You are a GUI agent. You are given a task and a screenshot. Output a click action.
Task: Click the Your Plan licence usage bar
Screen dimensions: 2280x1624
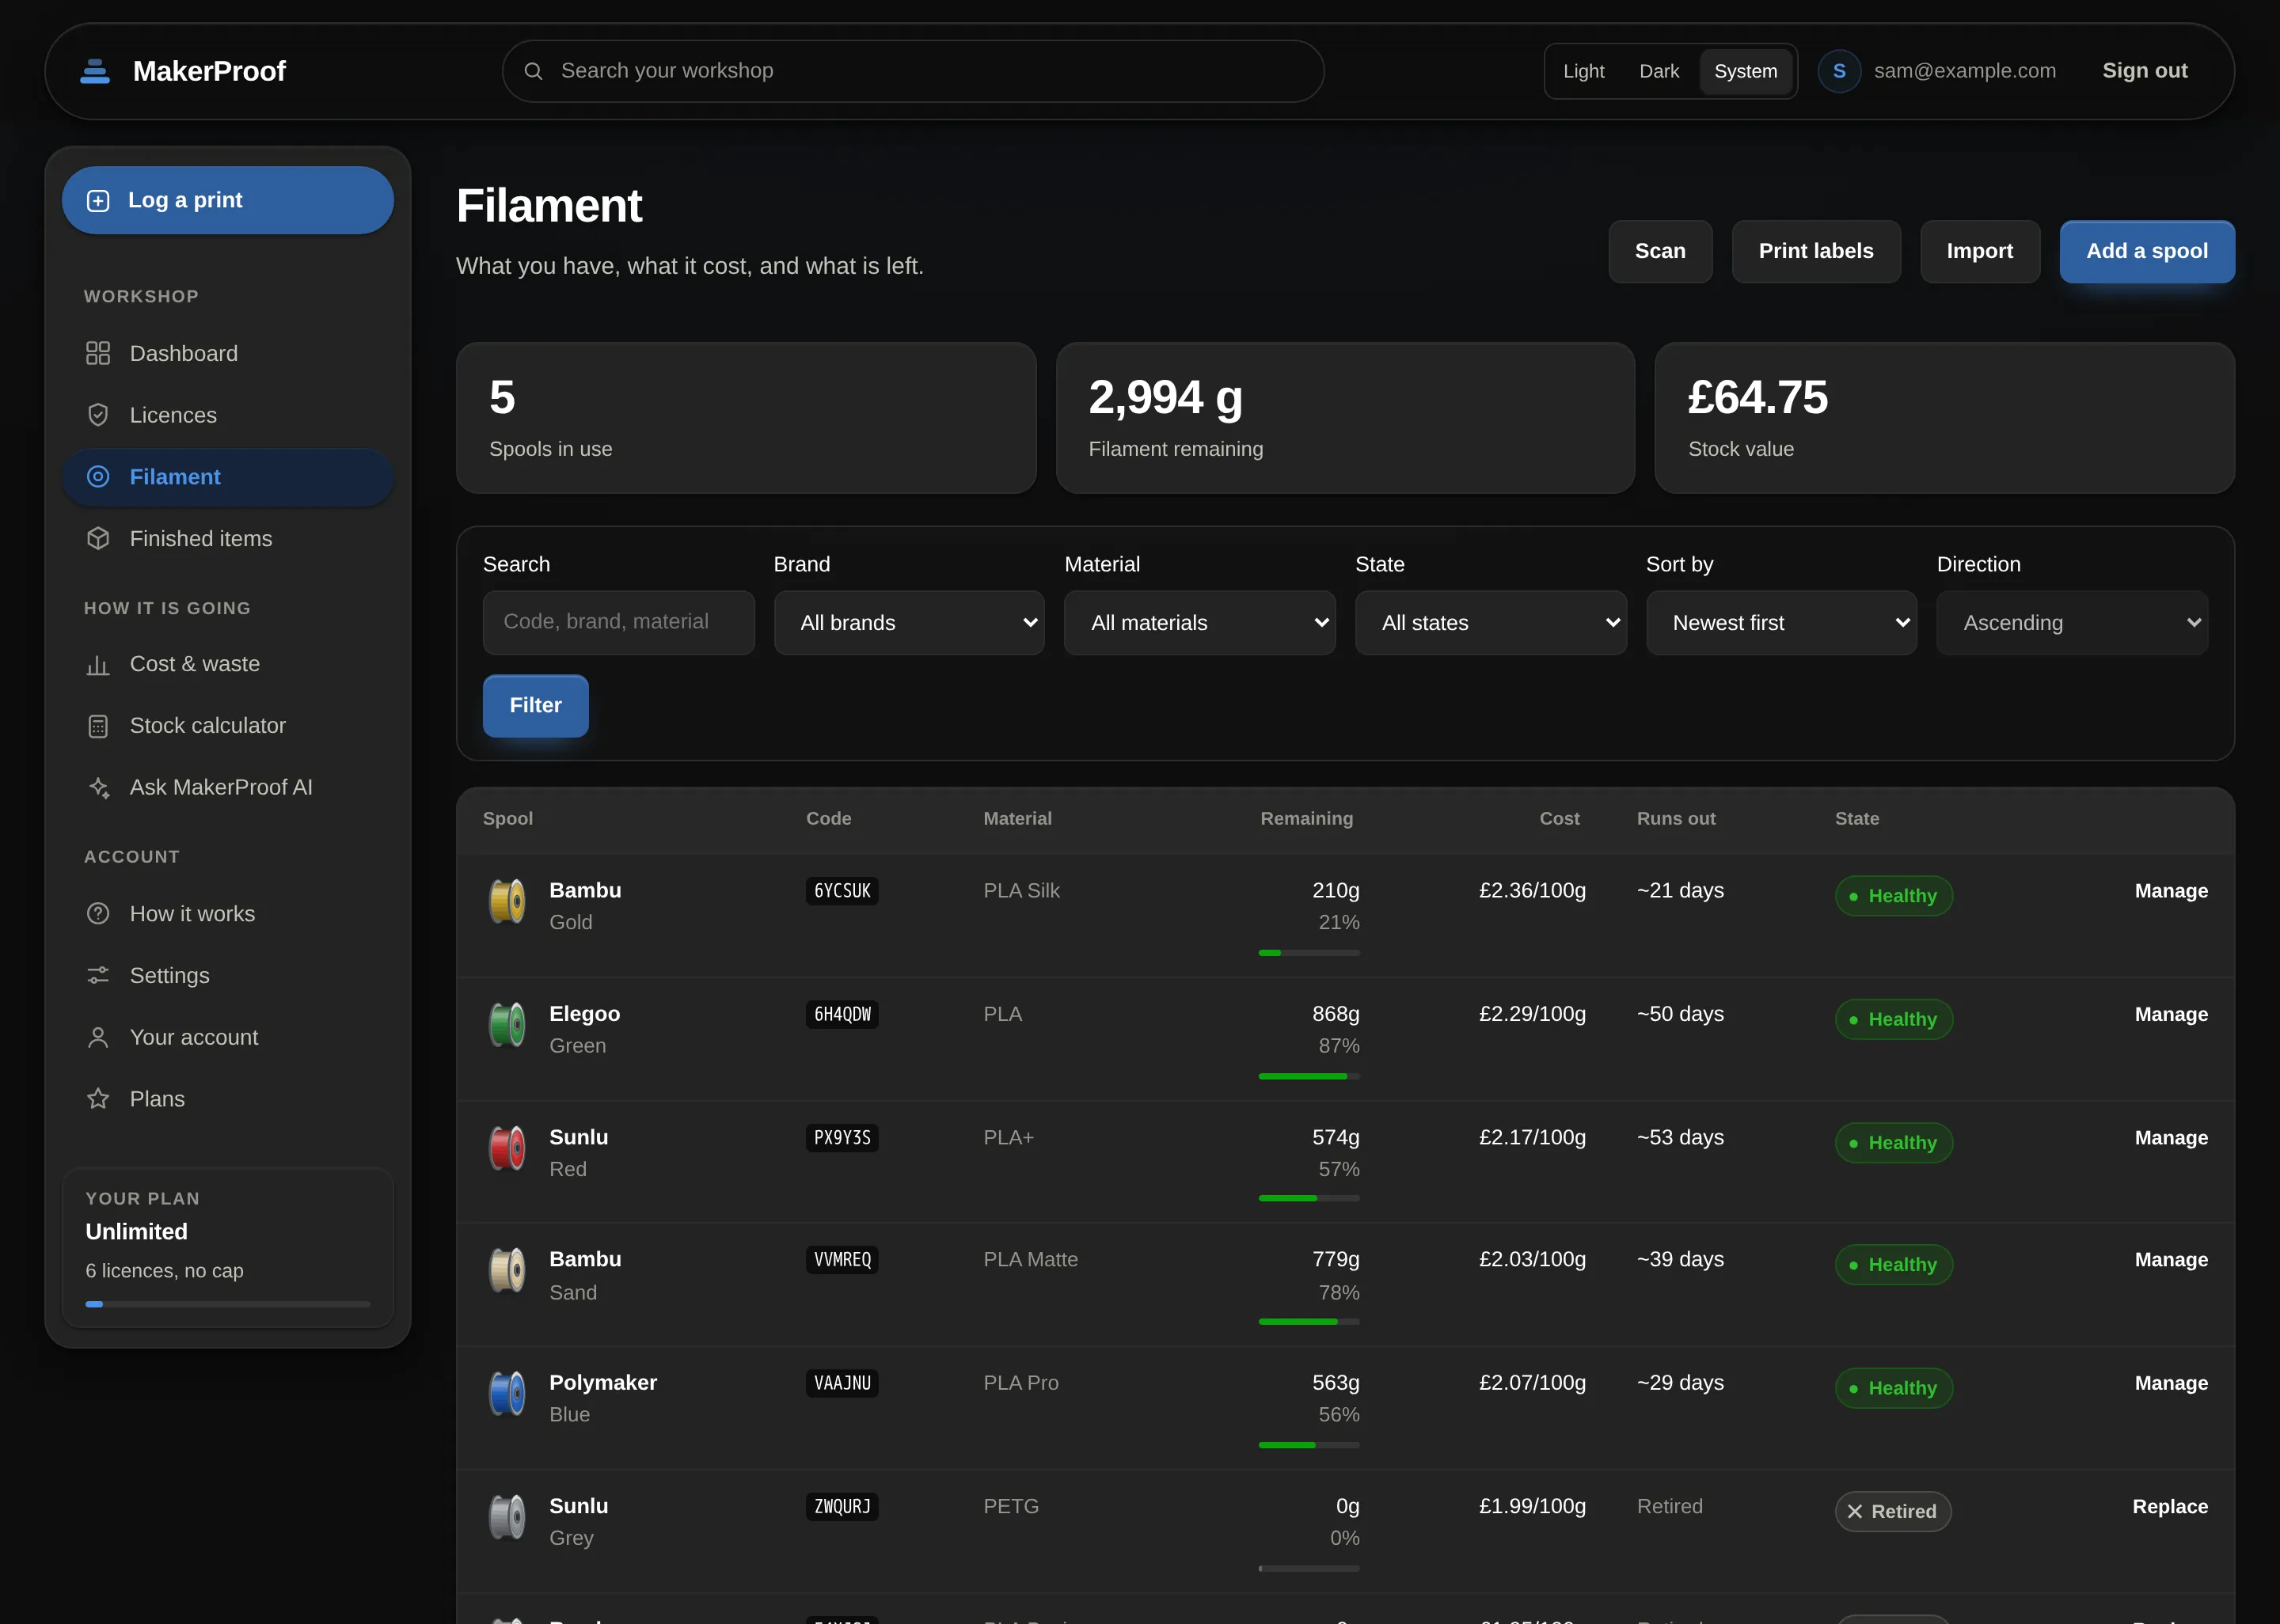click(228, 1304)
